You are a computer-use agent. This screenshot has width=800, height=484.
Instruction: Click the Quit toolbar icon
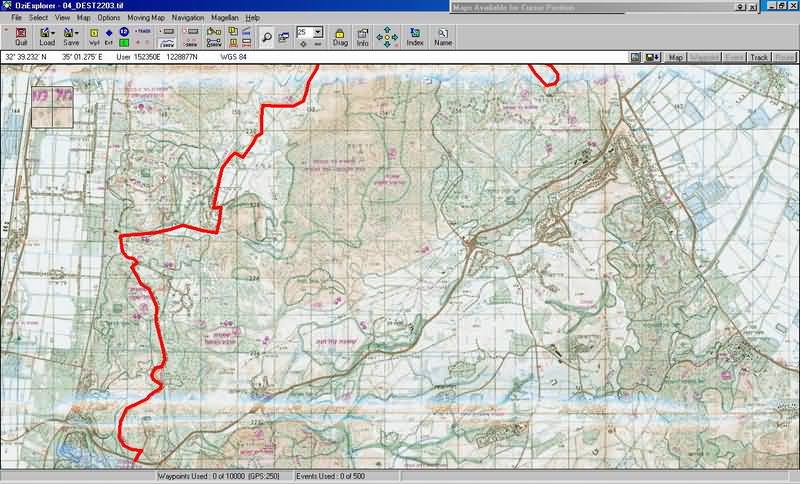(x=21, y=37)
